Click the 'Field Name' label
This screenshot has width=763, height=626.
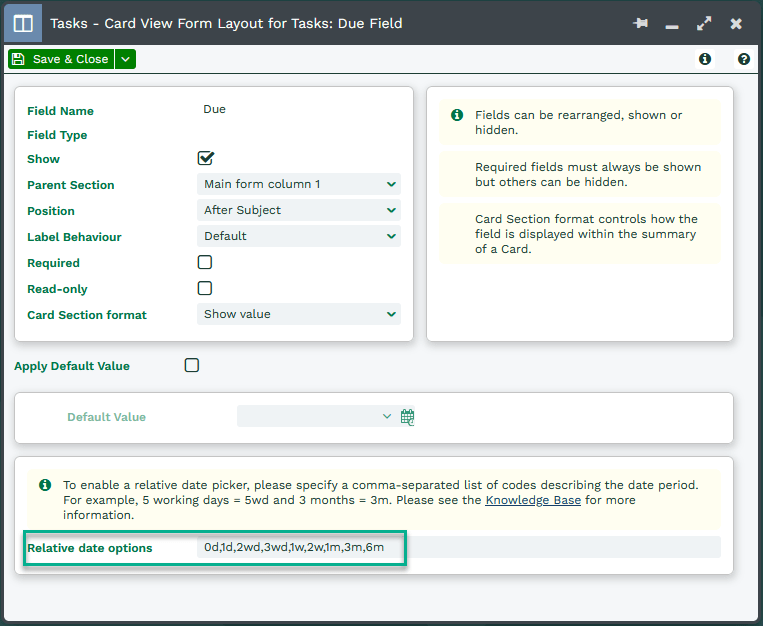pyautogui.click(x=60, y=111)
